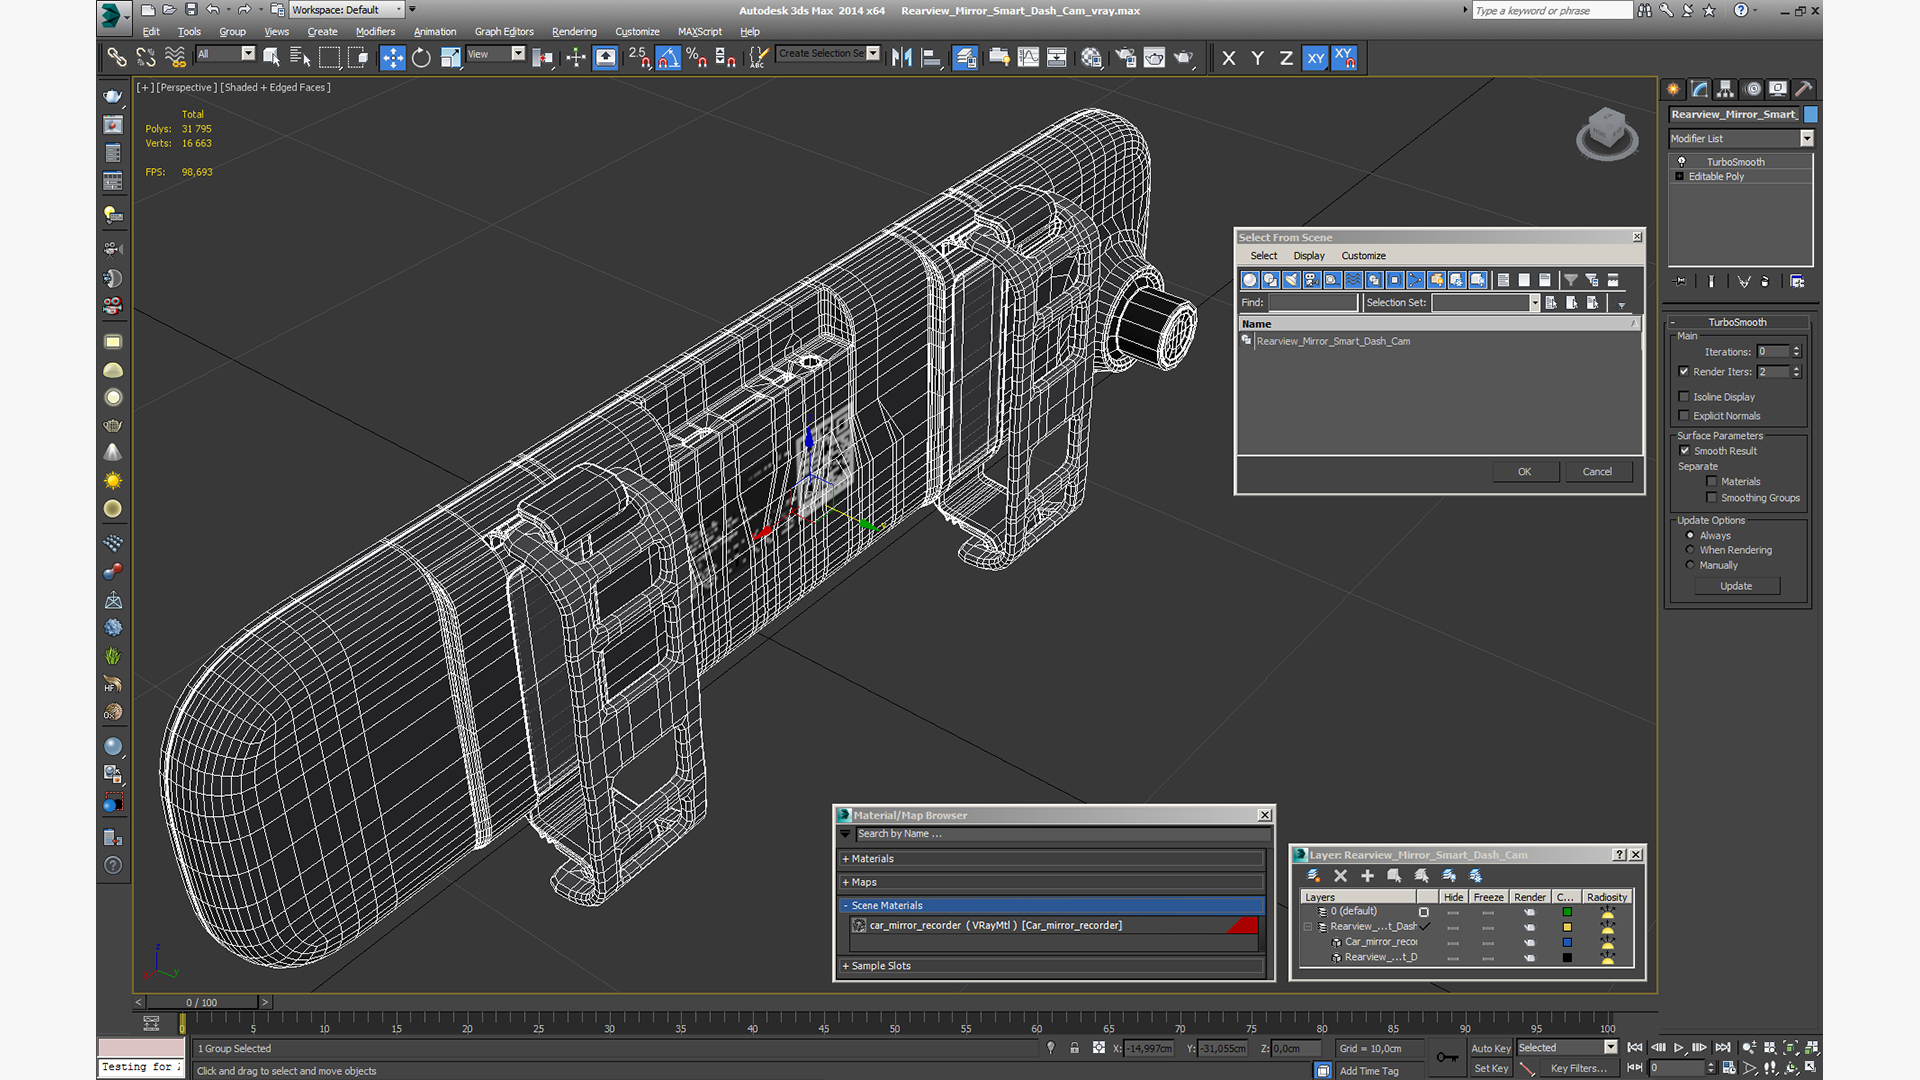This screenshot has width=1920, height=1080.
Task: Click Delete layer X icon in Layer dialog
Action: tap(1340, 876)
